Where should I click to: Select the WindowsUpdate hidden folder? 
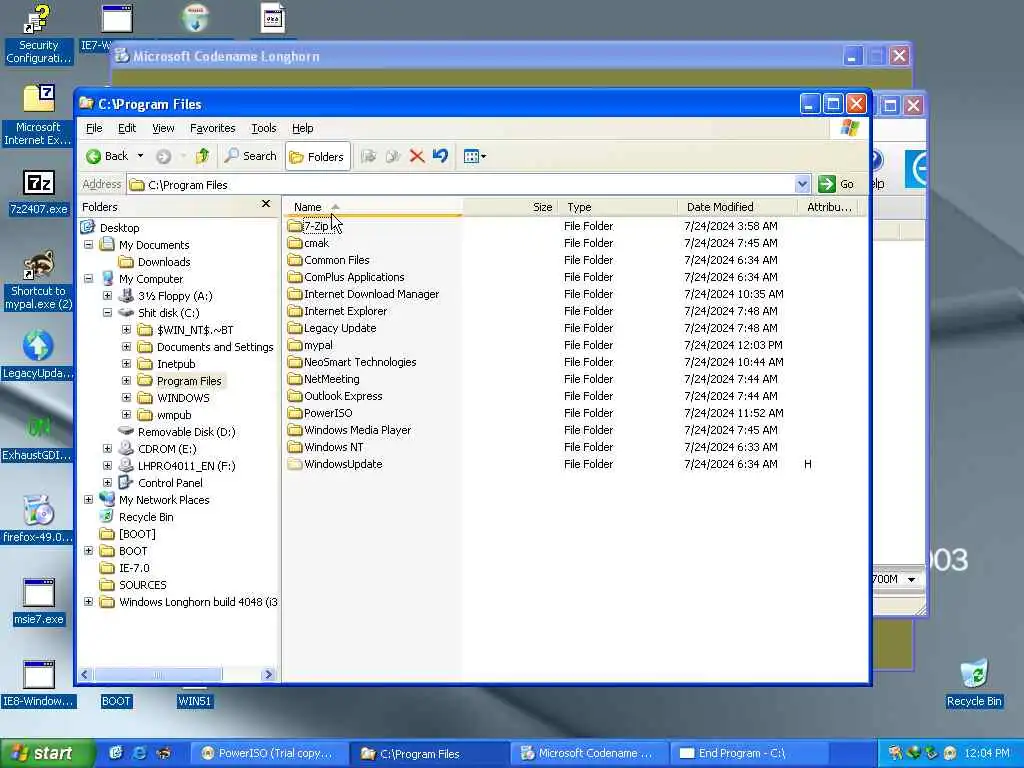335,464
